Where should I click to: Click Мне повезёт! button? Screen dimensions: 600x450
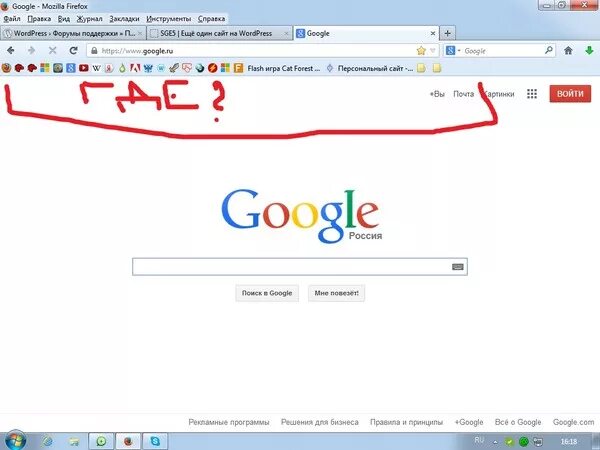[336, 293]
